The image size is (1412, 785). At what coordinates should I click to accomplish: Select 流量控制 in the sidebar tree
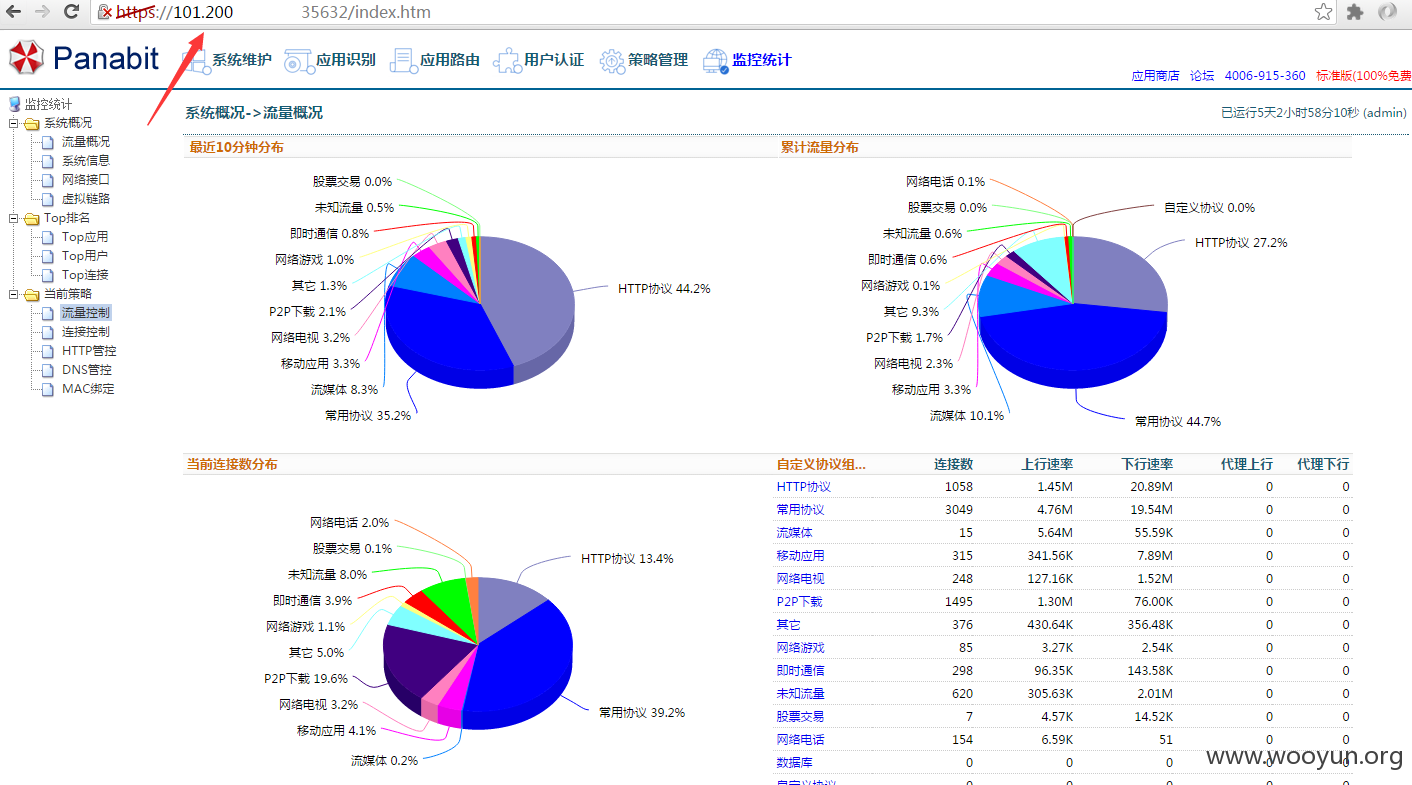86,313
